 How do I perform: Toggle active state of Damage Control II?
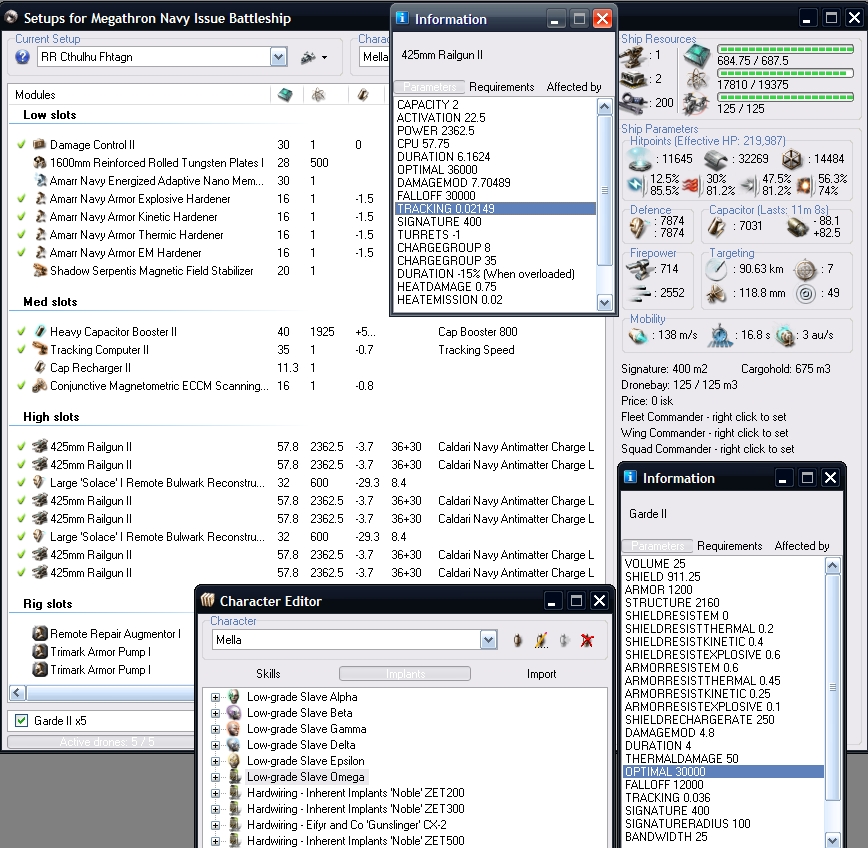[x=21, y=144]
